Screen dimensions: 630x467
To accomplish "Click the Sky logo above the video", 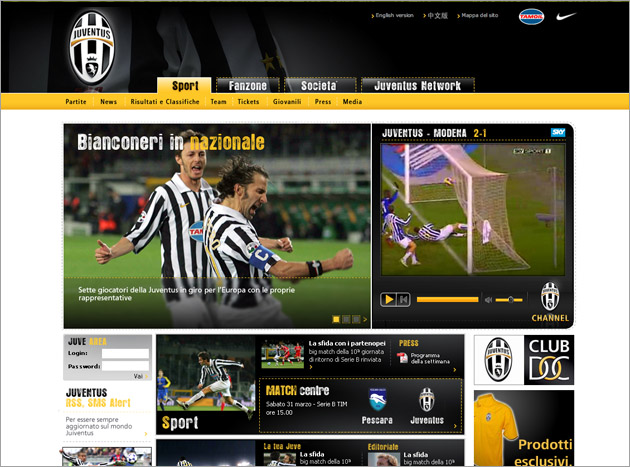I will point(558,132).
